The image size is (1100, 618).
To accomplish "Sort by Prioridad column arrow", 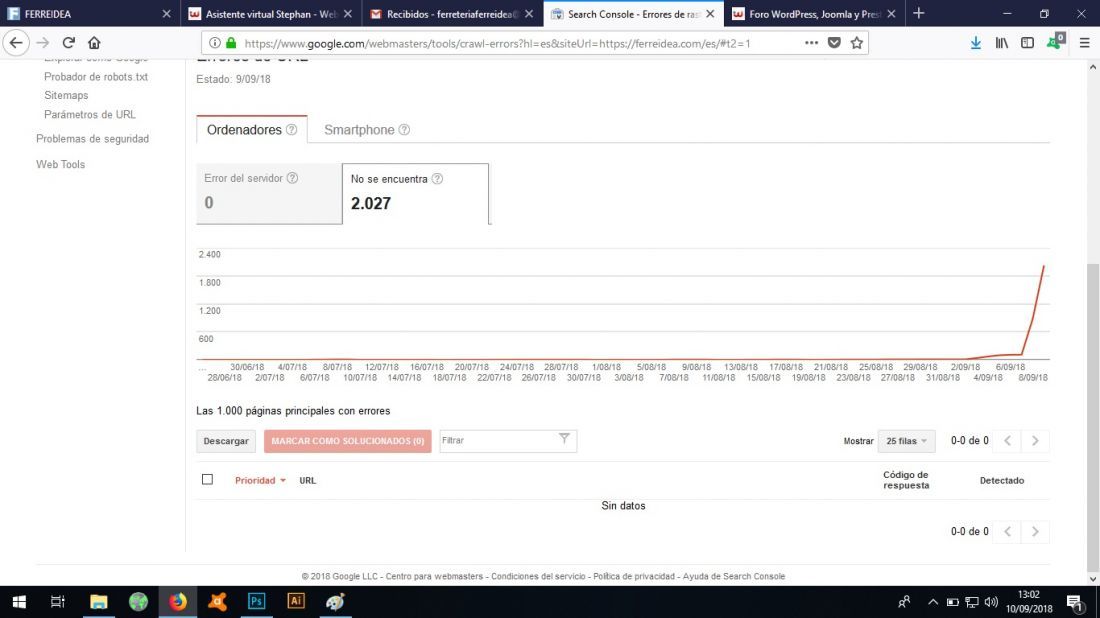I will [283, 481].
